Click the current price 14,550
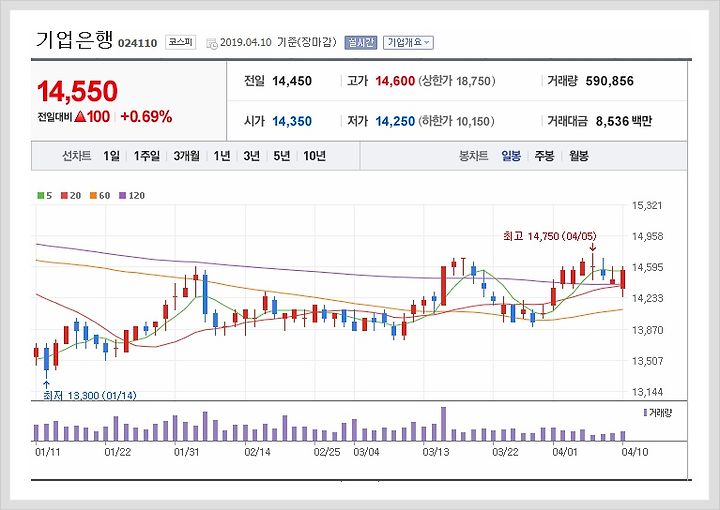Image resolution: width=720 pixels, height=510 pixels. tap(78, 91)
